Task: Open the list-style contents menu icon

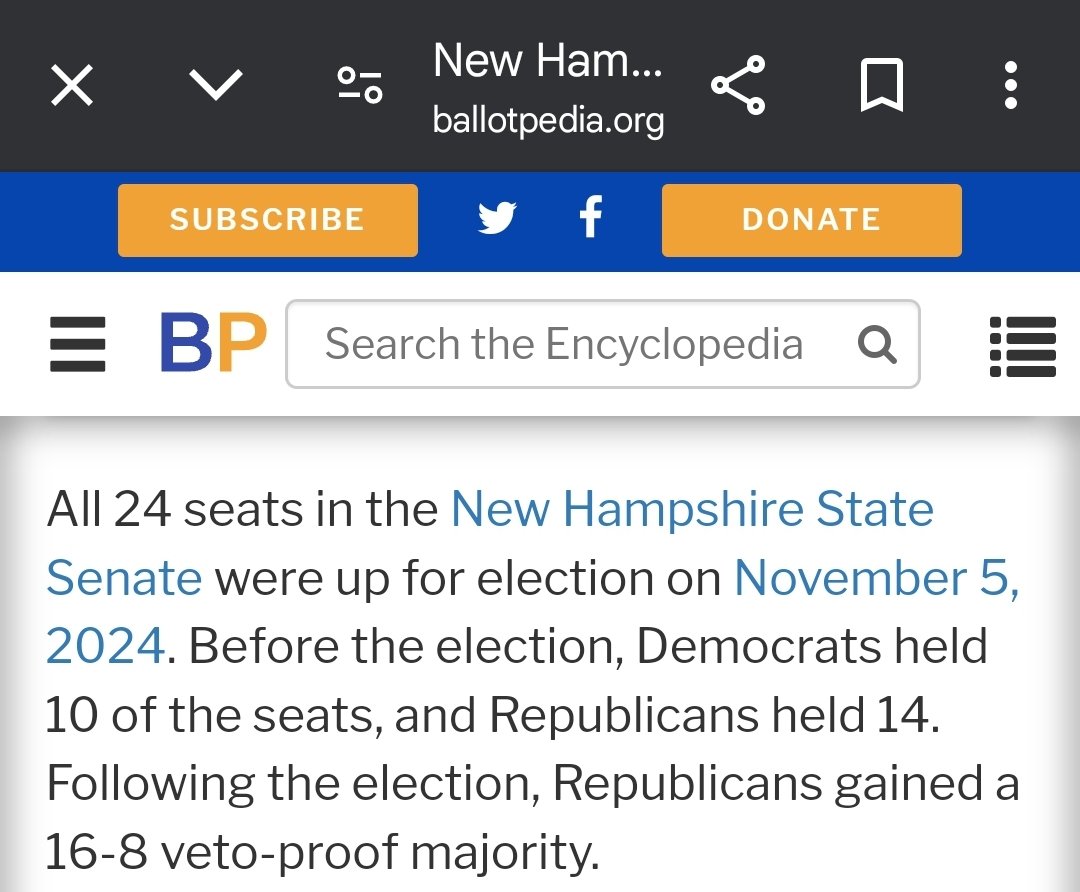Action: tap(1022, 346)
